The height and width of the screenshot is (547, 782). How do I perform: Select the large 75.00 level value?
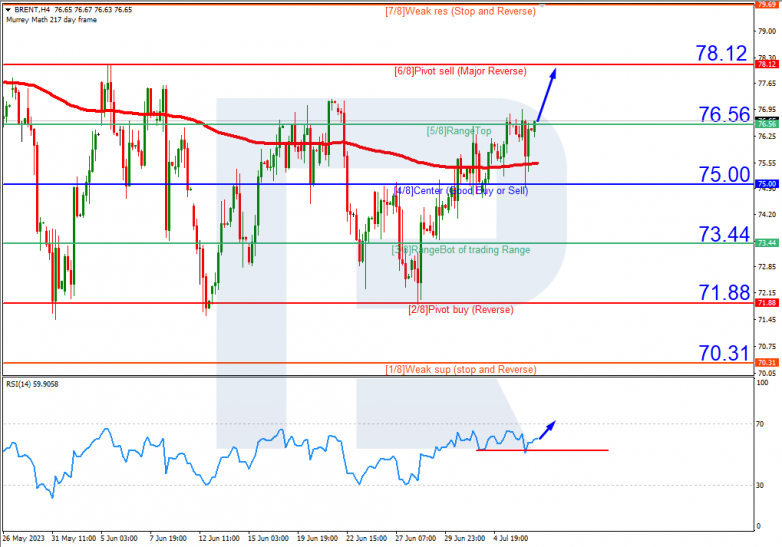pos(724,175)
